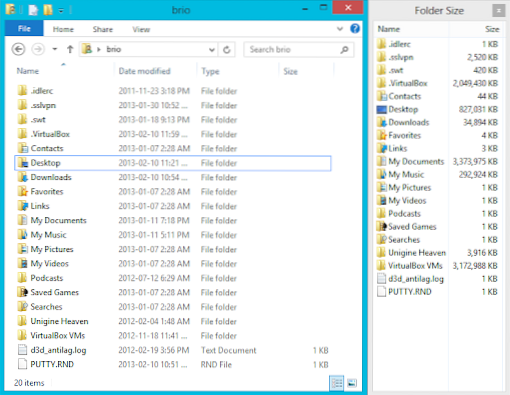The height and width of the screenshot is (395, 510).
Task: Expand the breadcrumb arrow before brio
Action: click(x=99, y=50)
